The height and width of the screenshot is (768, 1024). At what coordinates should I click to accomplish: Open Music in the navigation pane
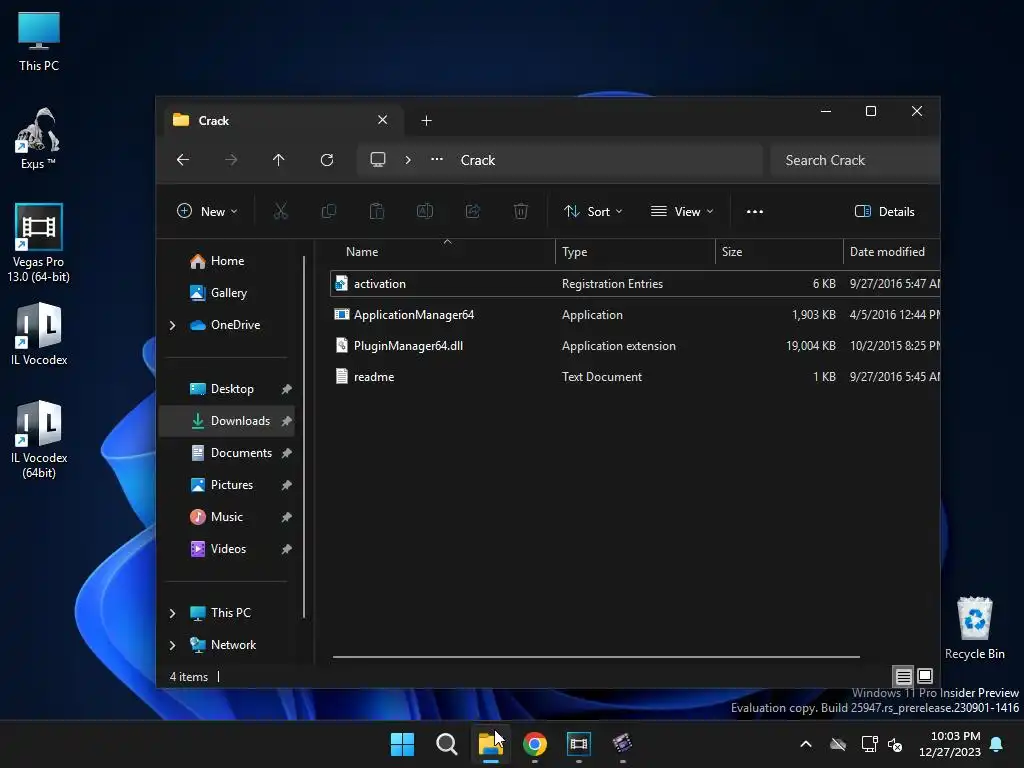click(226, 517)
